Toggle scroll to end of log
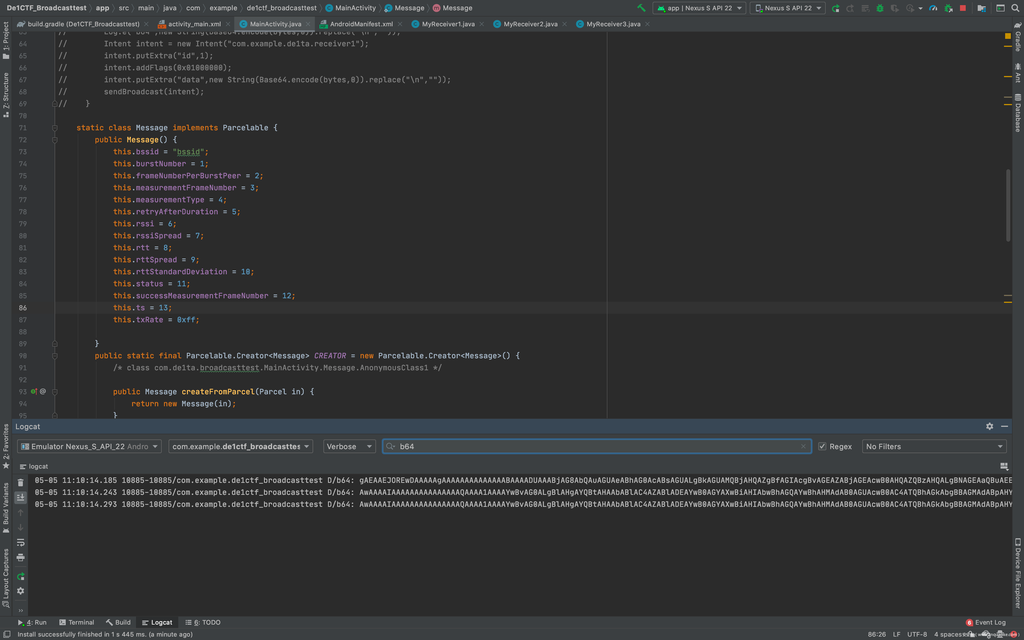 coord(20,497)
